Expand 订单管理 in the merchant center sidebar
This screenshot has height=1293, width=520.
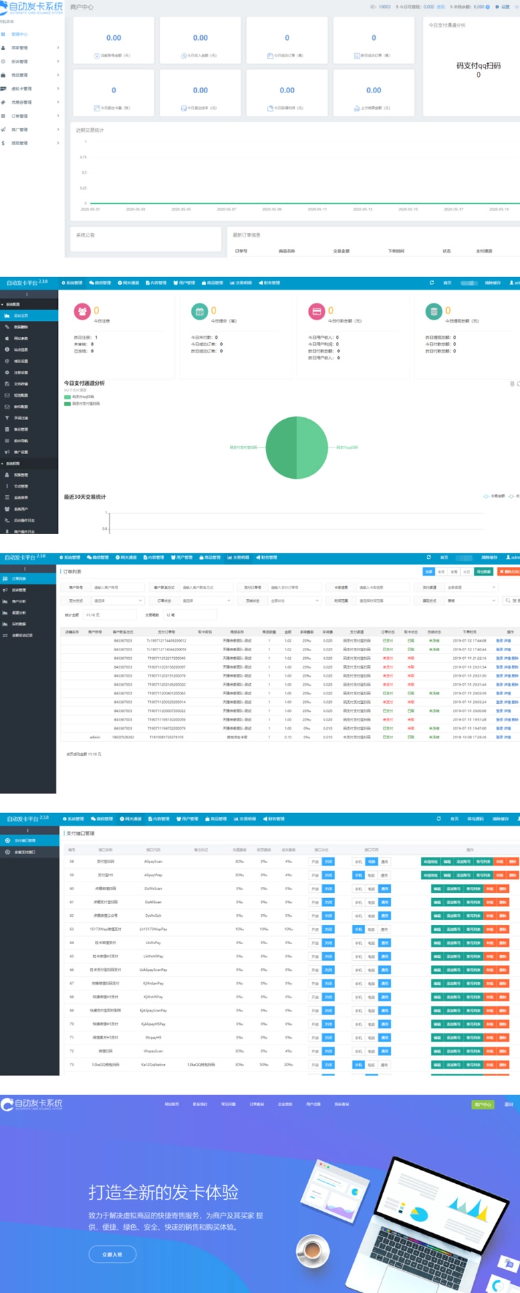point(31,116)
